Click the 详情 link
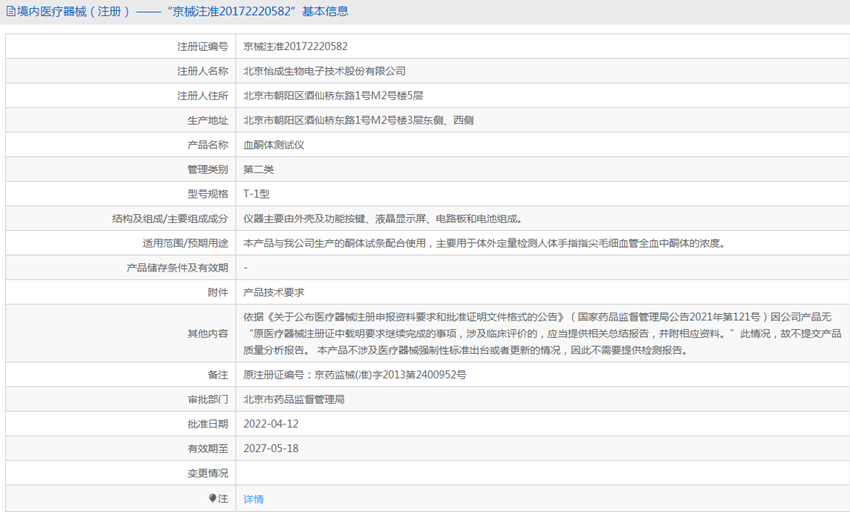The image size is (850, 512). pos(253,499)
